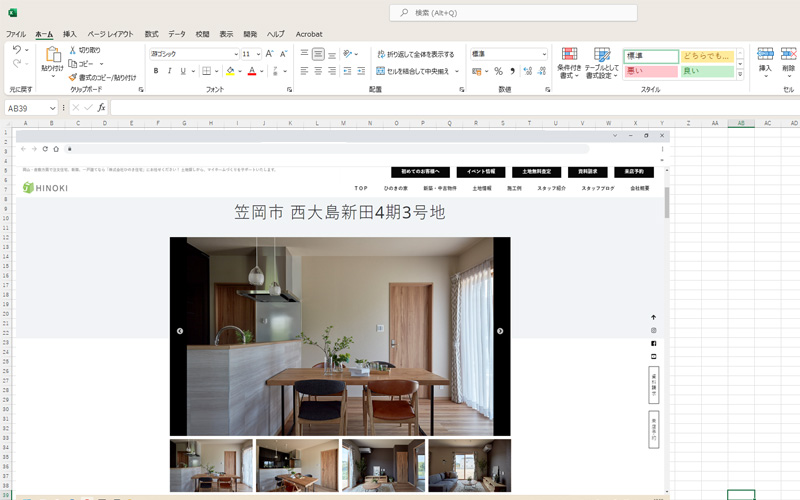Click the Insert Function fx icon
The image size is (800, 500).
(101, 108)
